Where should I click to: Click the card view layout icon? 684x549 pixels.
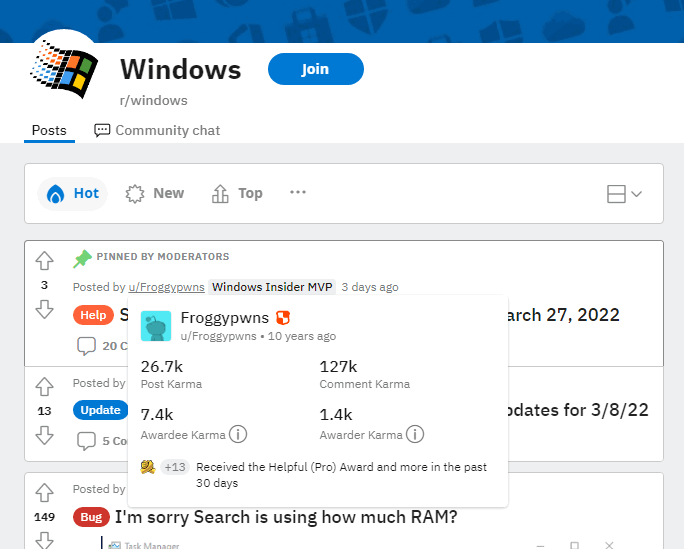[616, 194]
